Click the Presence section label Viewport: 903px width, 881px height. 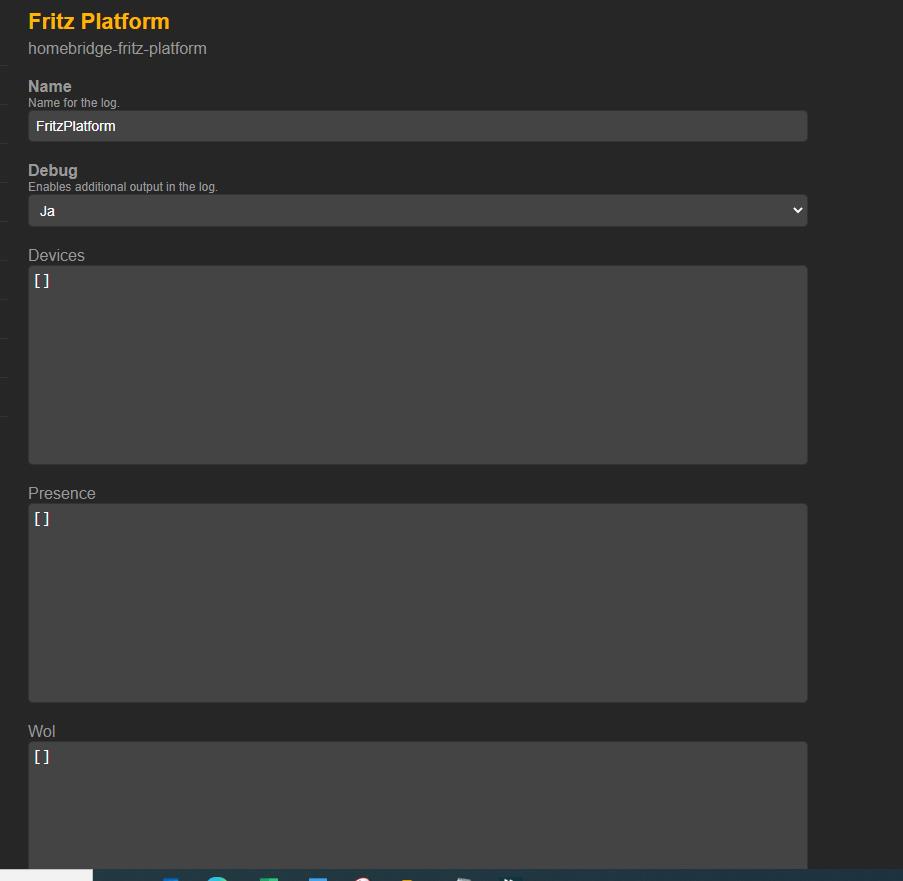pyautogui.click(x=62, y=493)
